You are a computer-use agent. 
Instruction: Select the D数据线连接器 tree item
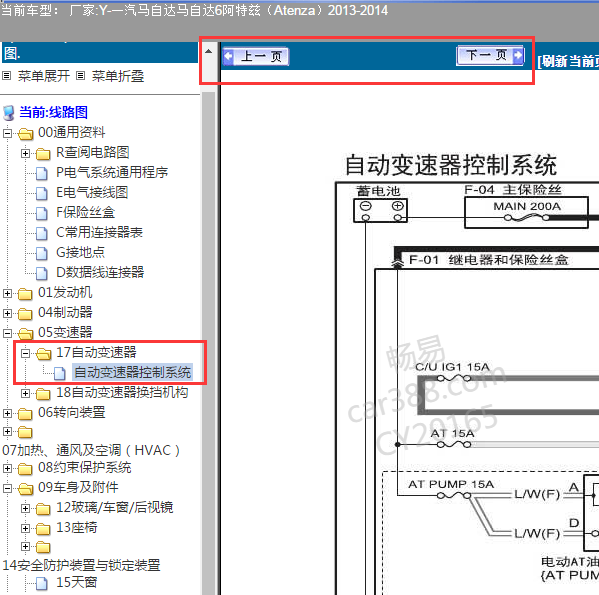pos(100,272)
